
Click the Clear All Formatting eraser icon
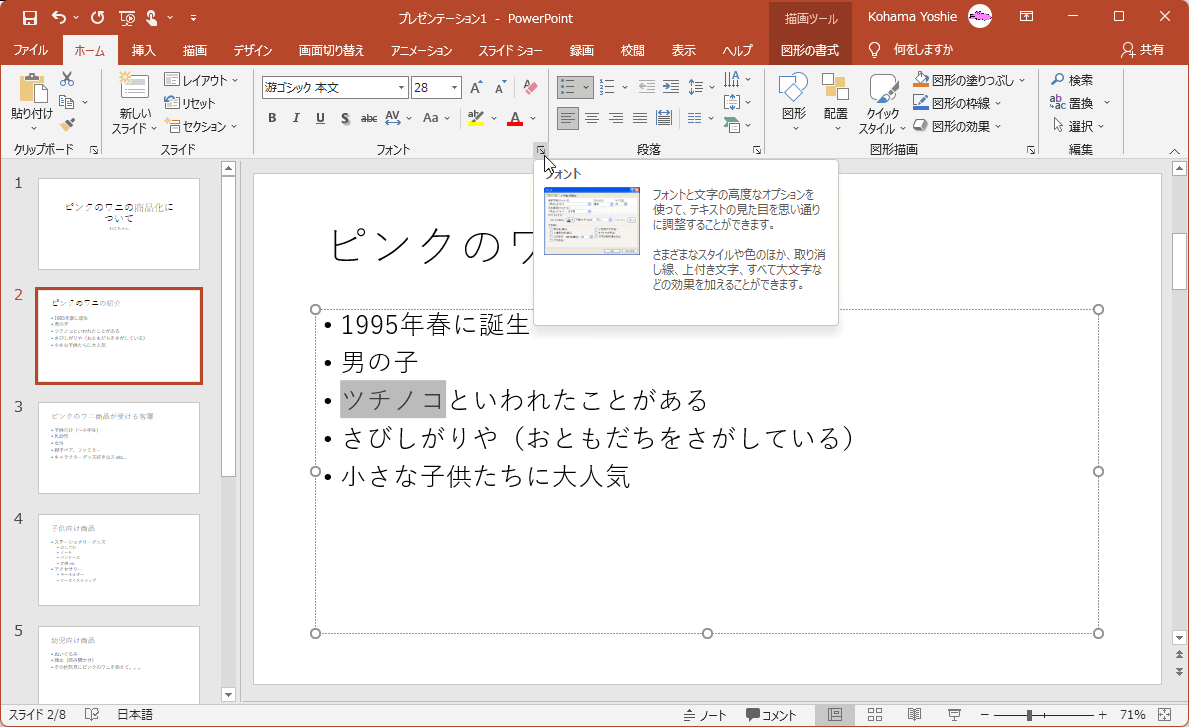[530, 88]
